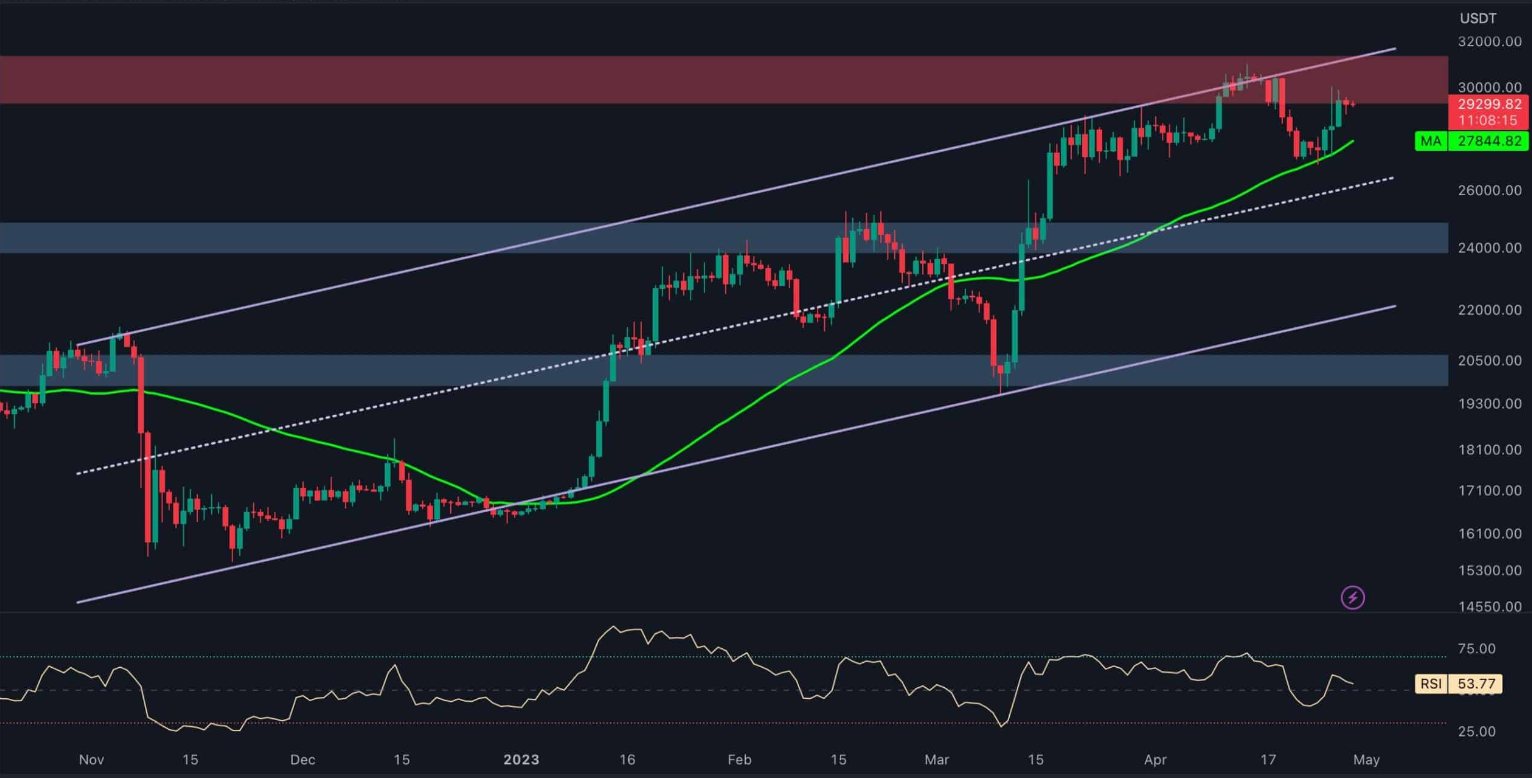Click the 30000.00 price axis label
The height and width of the screenshot is (778, 1532).
[x=1489, y=87]
